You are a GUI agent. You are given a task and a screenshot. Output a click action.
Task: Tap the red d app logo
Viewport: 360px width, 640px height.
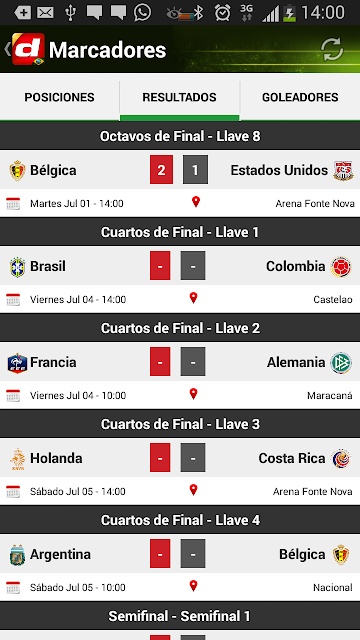tap(28, 49)
